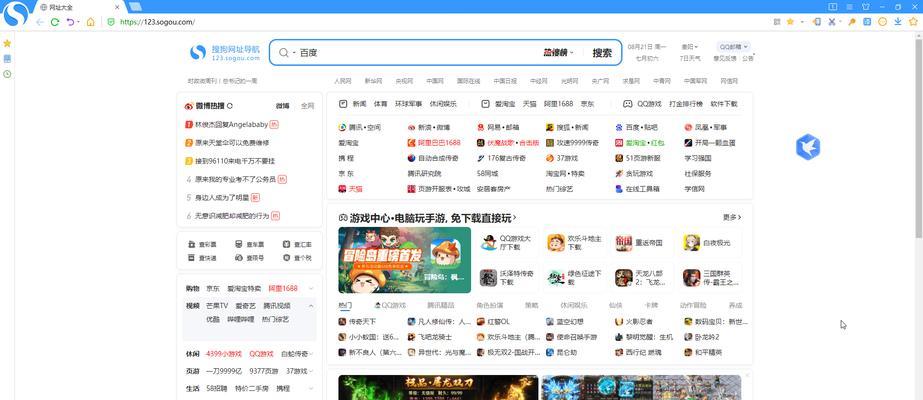Click the 查彩票 lottery shortcut
Viewport: 923px width, 400px height.
(x=202, y=244)
